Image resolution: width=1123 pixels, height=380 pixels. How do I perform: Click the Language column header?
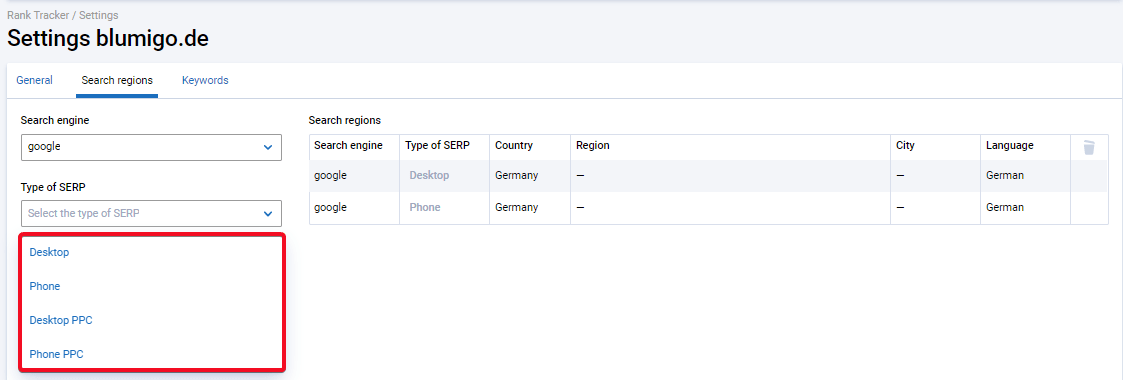click(x=1009, y=145)
